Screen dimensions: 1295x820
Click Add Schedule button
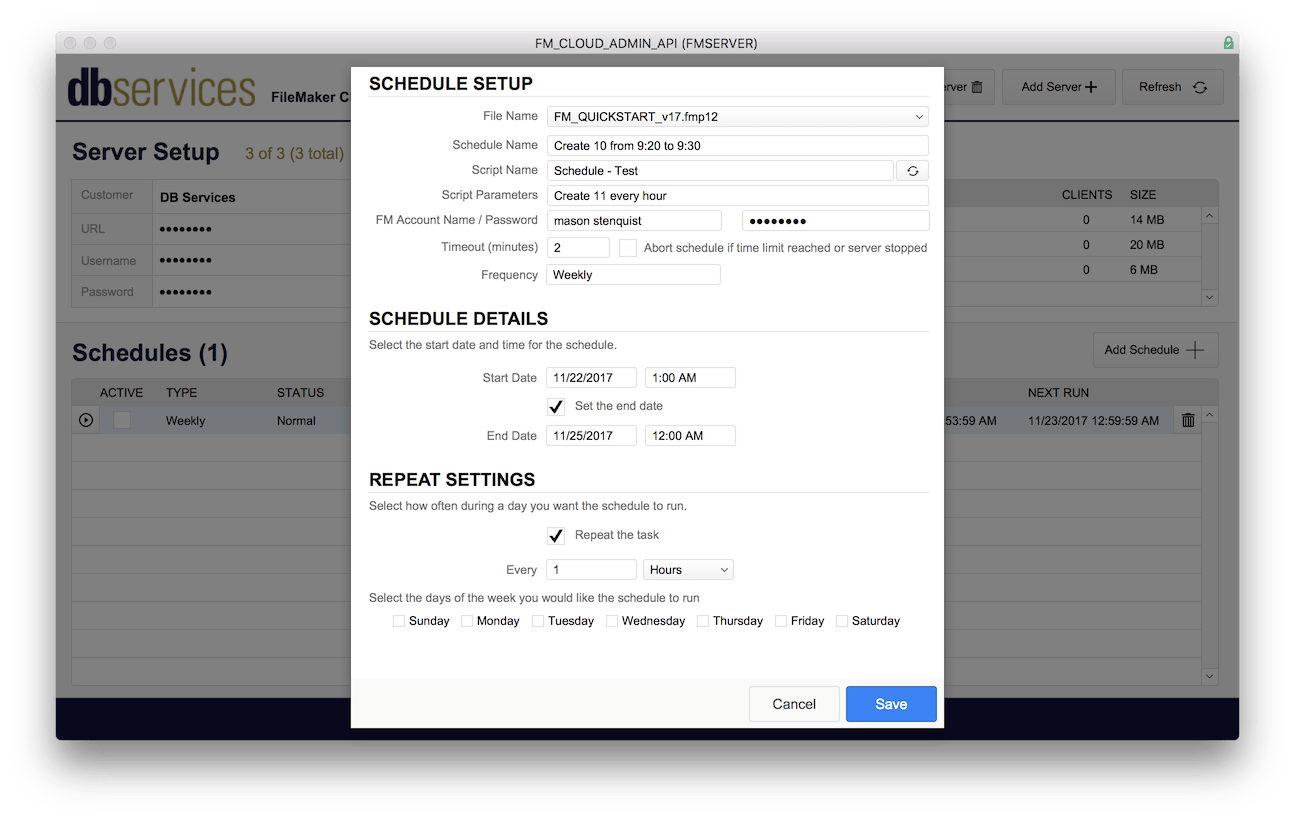[x=1155, y=350]
